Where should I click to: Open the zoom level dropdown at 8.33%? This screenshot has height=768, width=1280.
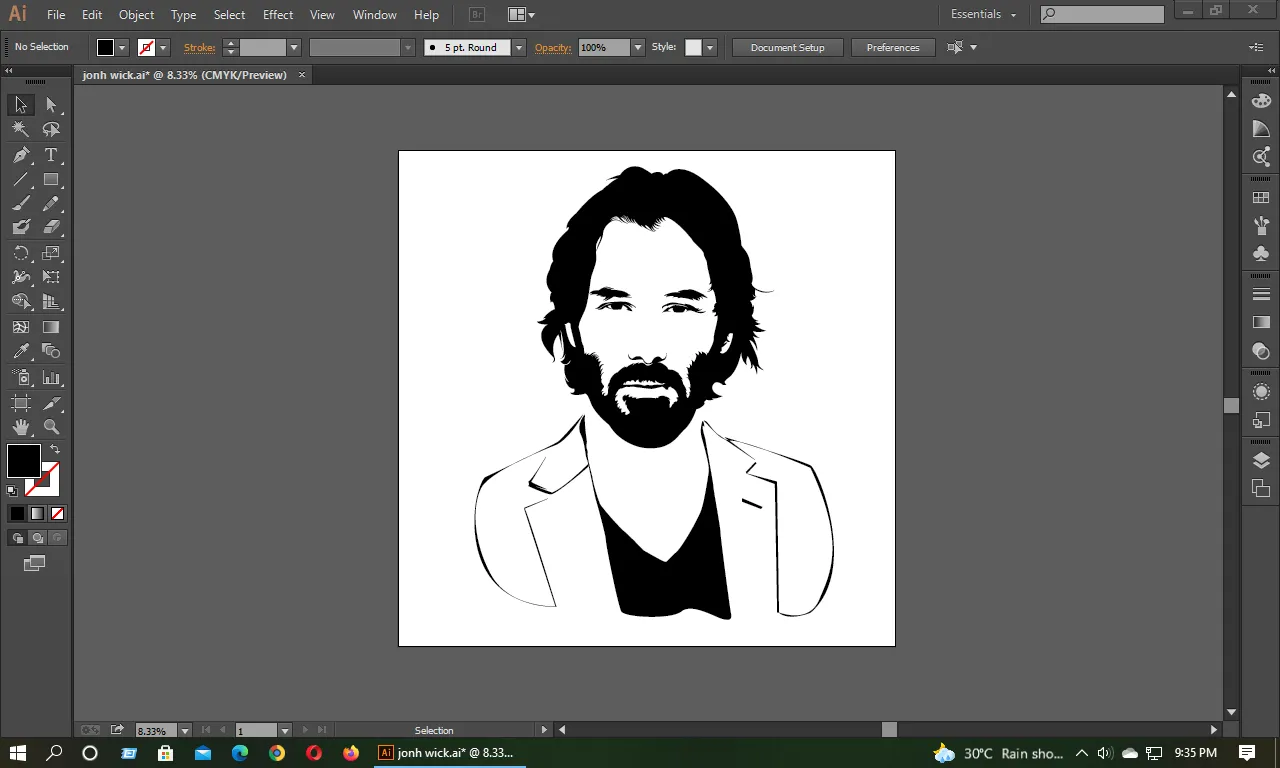tap(185, 731)
